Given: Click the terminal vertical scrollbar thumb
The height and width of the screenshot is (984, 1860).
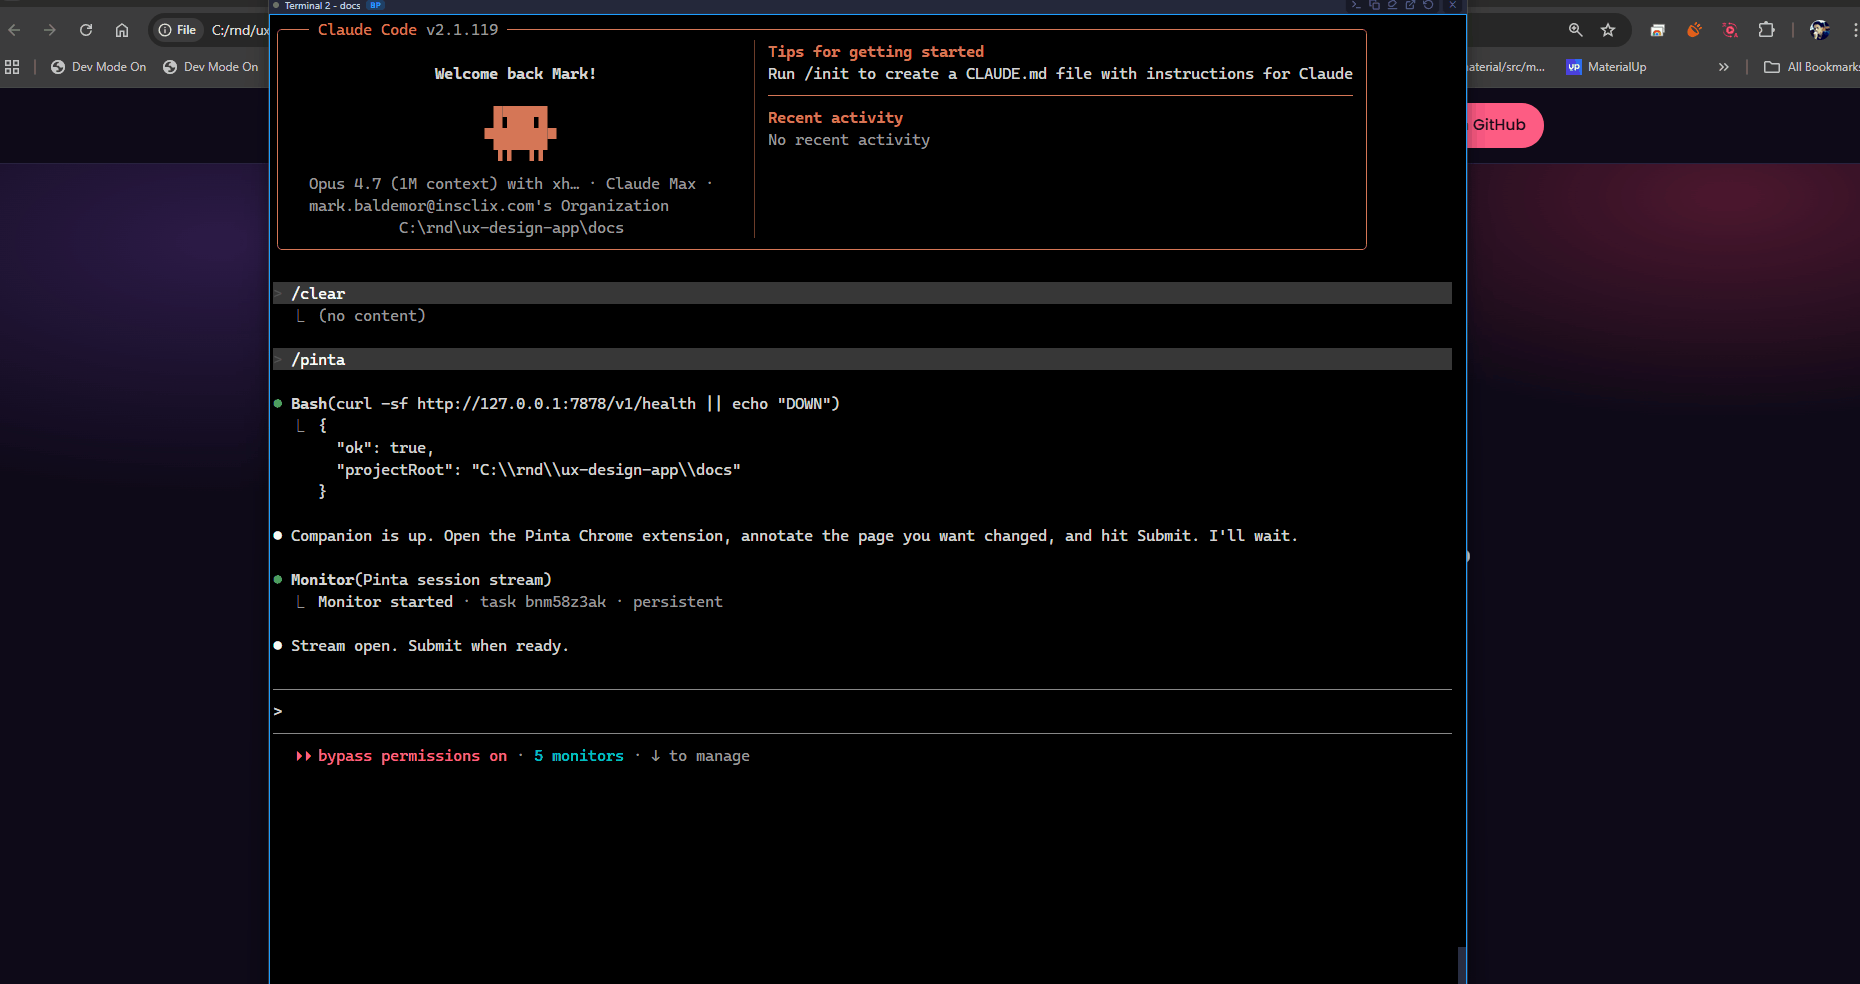Looking at the screenshot, I should [x=1461, y=965].
